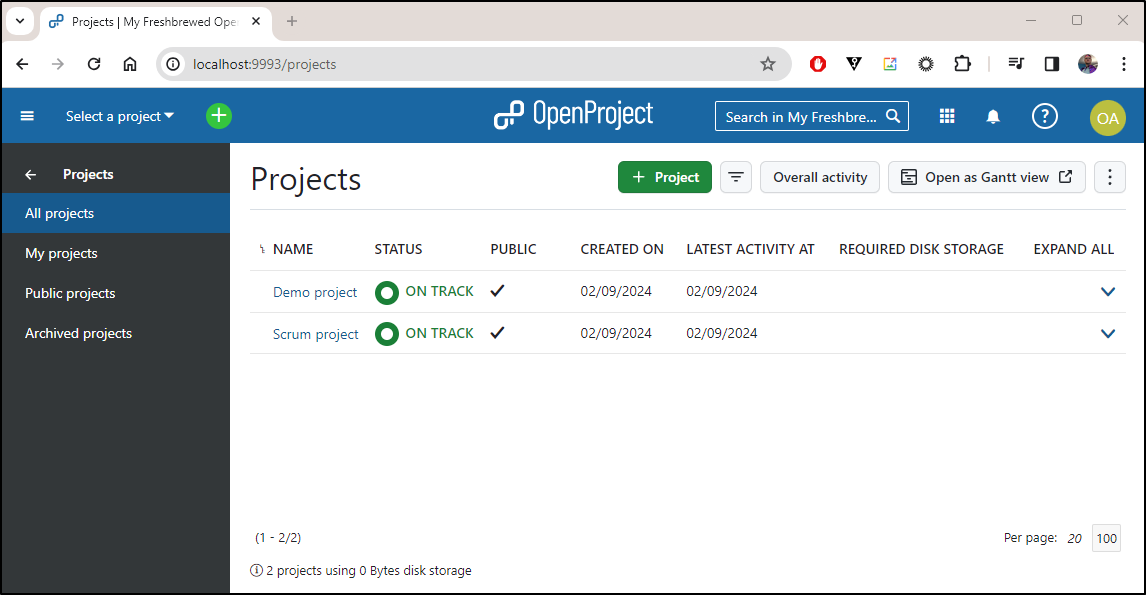
Task: Open the three-dot more actions menu
Action: 1109,177
